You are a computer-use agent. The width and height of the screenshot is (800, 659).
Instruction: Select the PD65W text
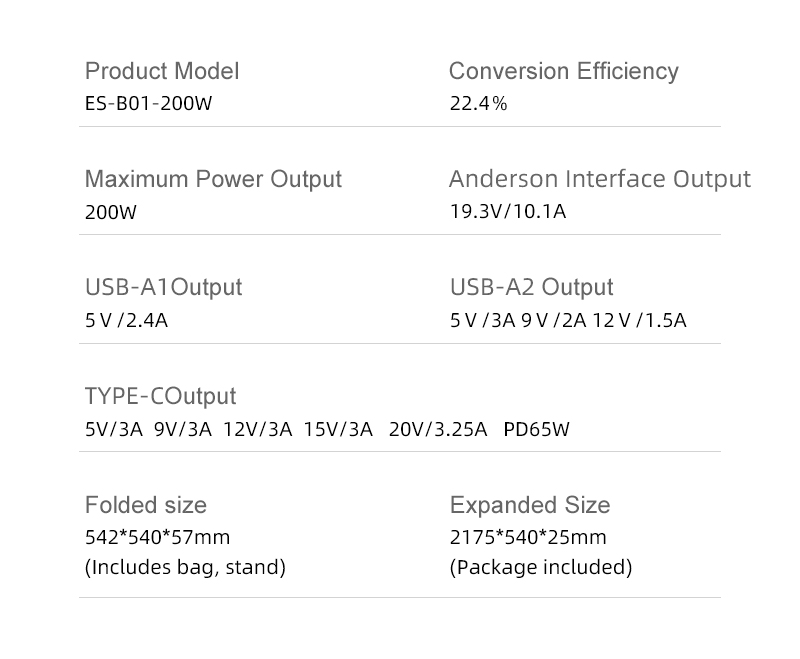pos(536,430)
